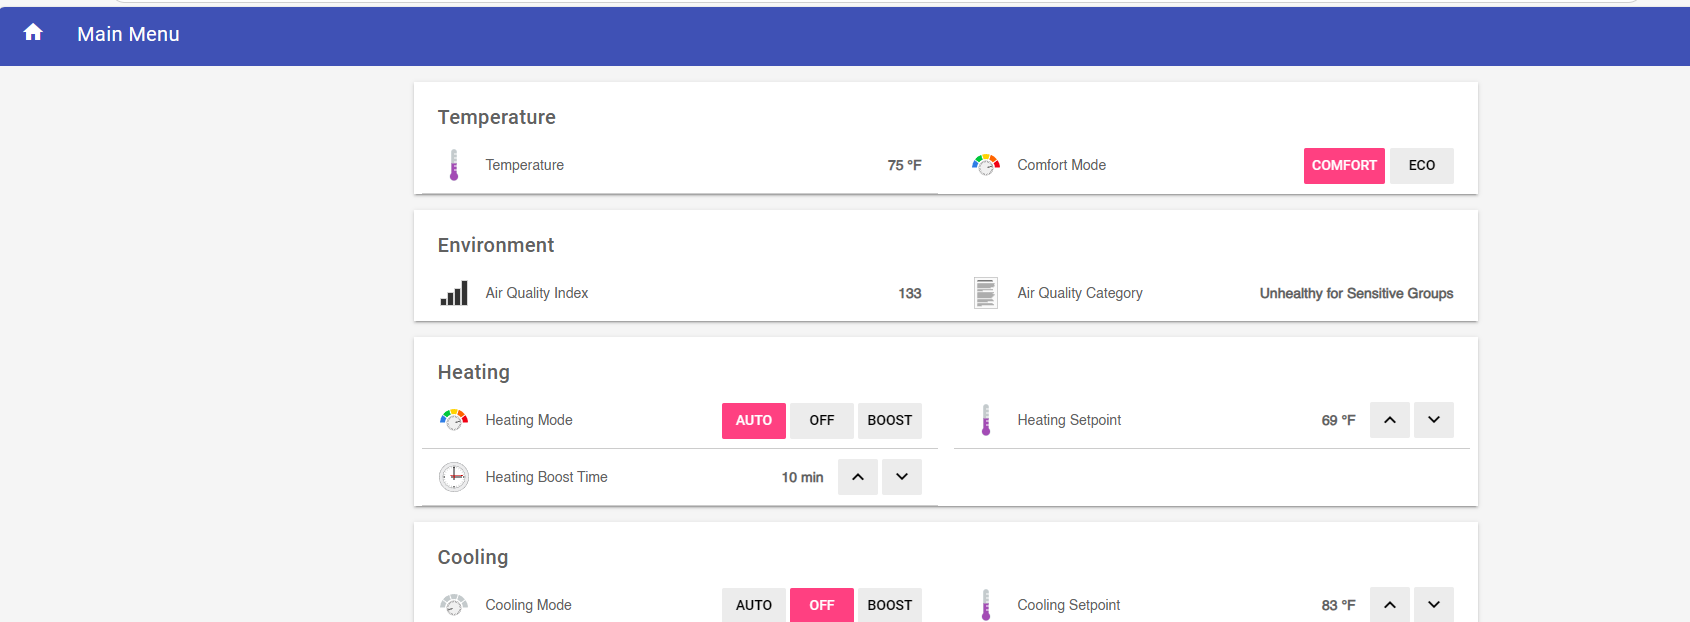The height and width of the screenshot is (622, 1690).
Task: Enable BOOST for Heating Mode
Action: pos(889,421)
